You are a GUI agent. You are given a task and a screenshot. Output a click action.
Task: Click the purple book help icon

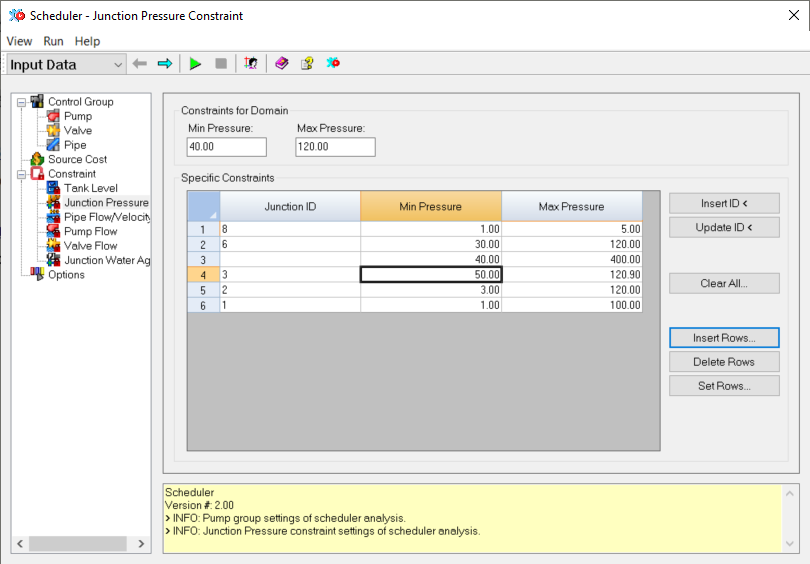[282, 64]
